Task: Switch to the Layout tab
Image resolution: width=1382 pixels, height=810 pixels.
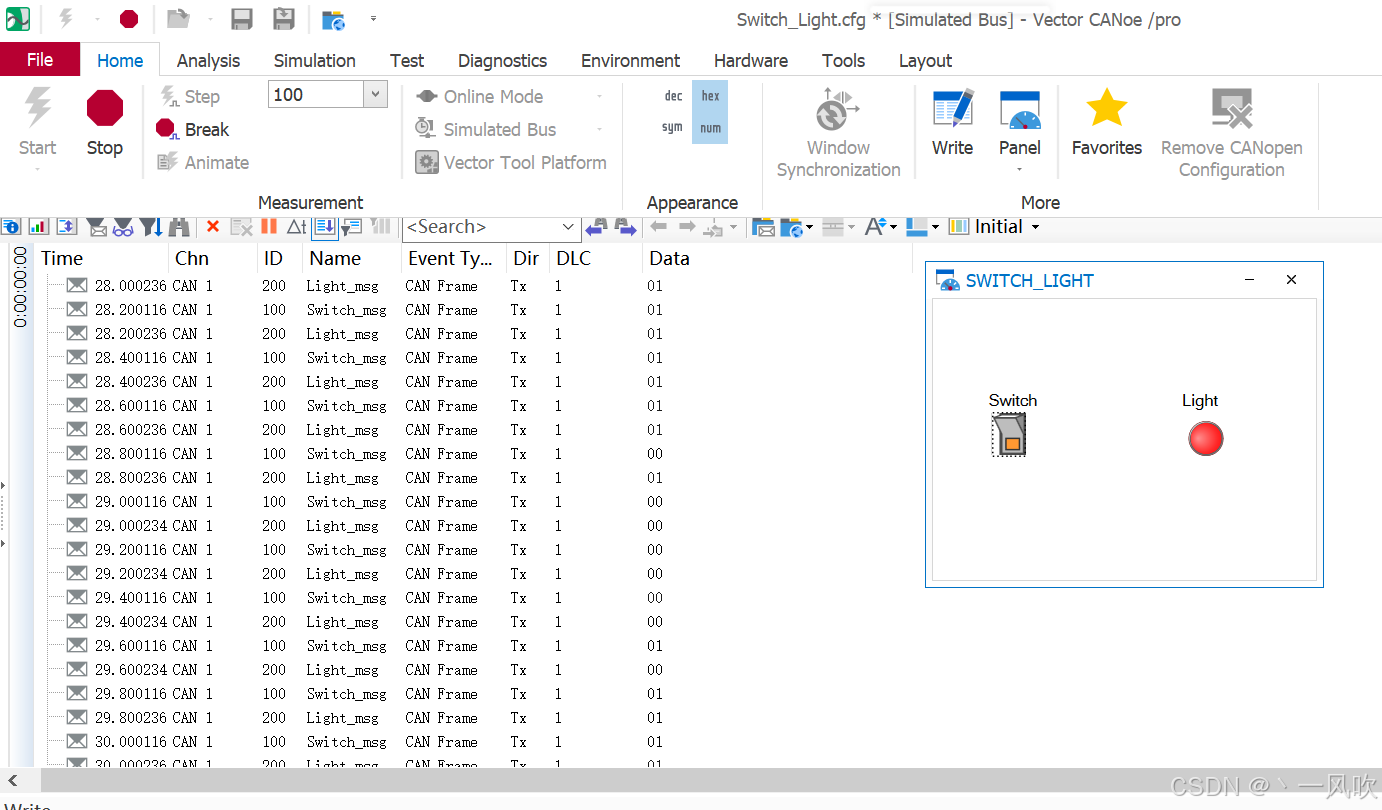Action: pyautogui.click(x=925, y=60)
